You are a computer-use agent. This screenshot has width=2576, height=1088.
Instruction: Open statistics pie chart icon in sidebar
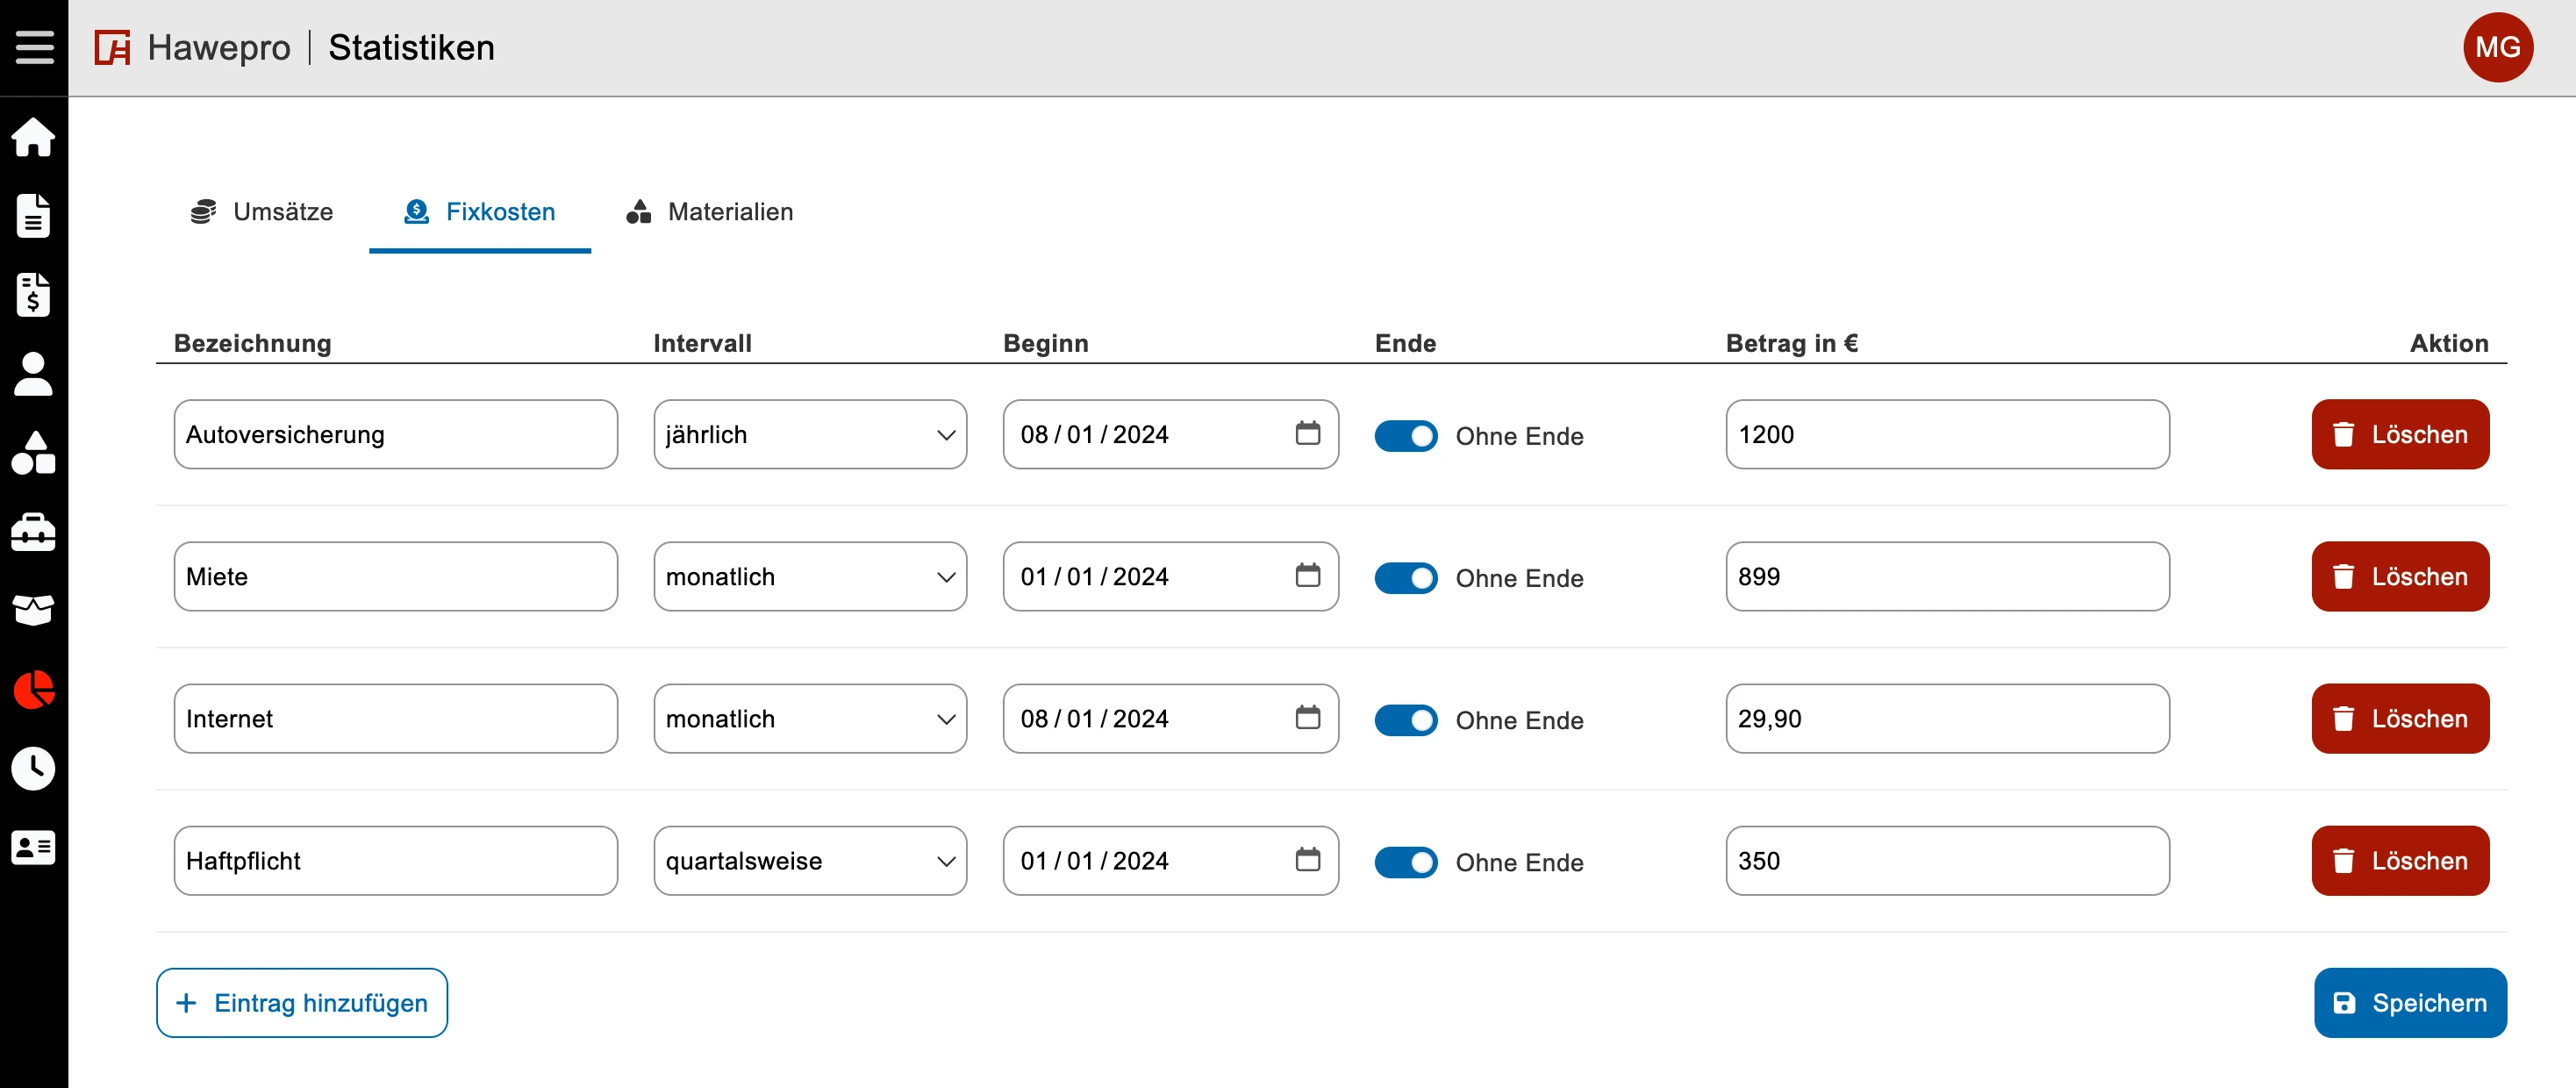pyautogui.click(x=33, y=689)
